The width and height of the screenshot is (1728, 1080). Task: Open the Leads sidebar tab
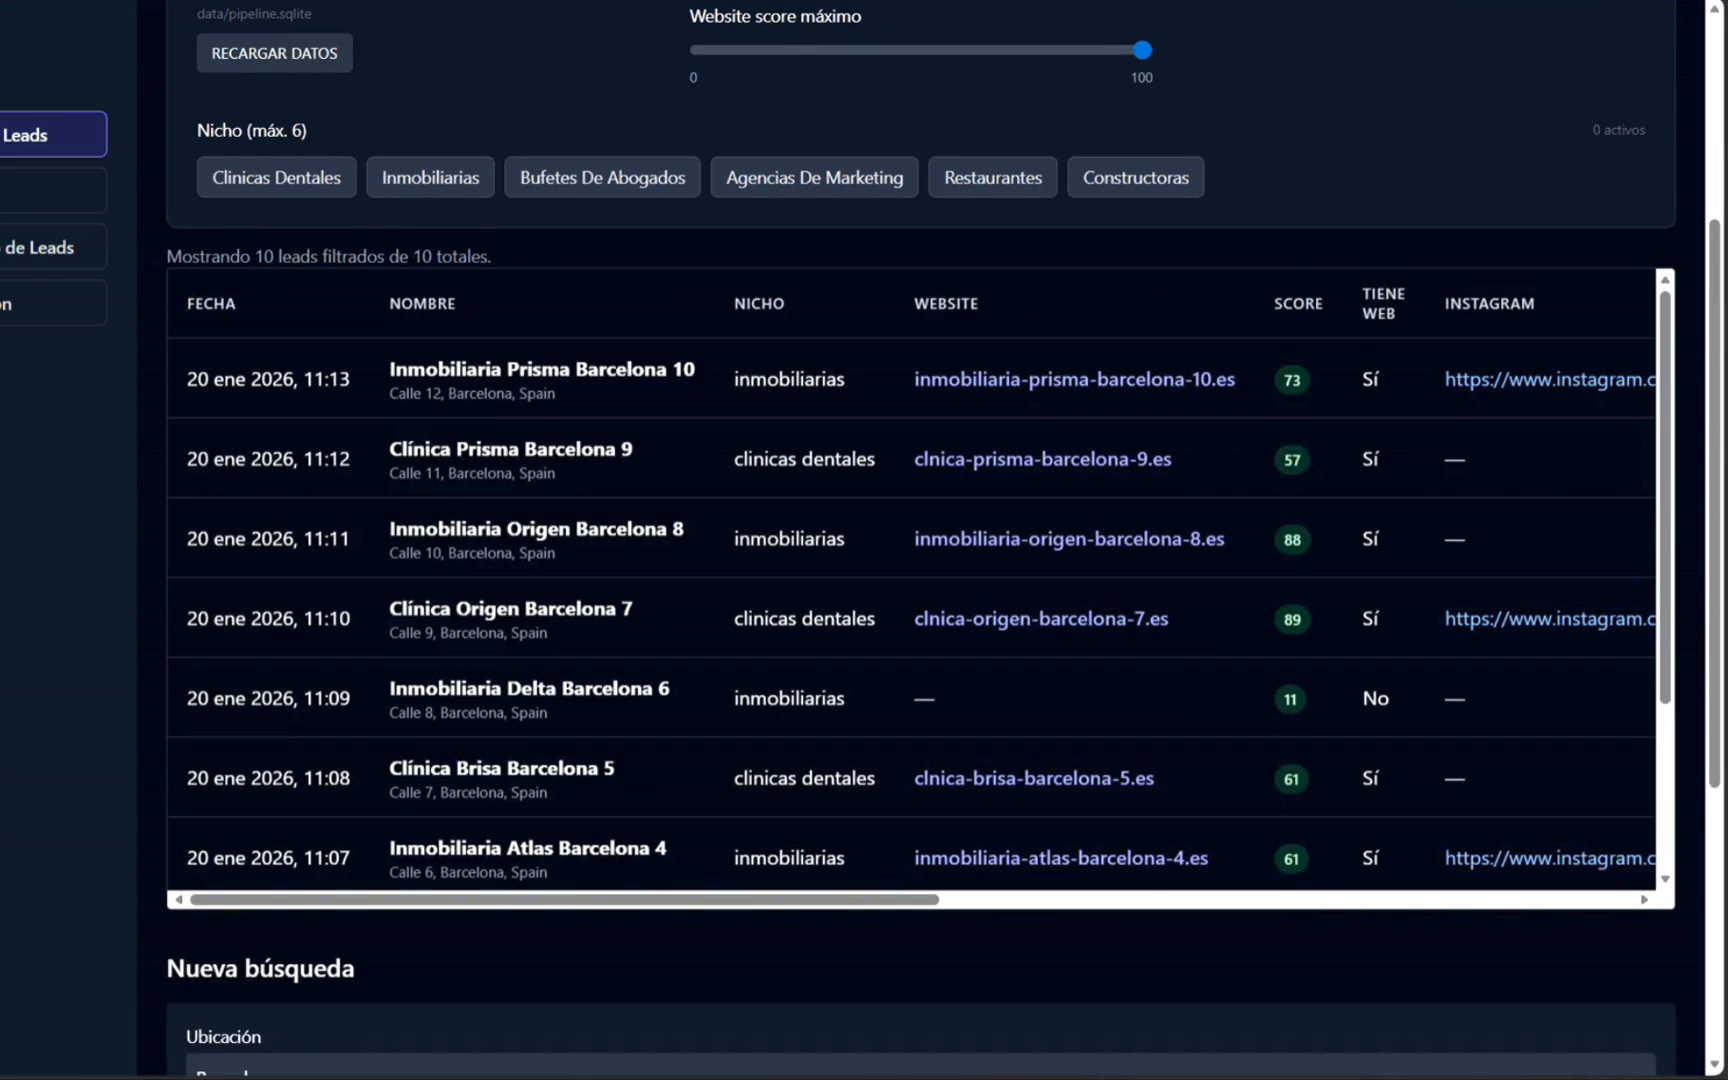tap(50, 135)
